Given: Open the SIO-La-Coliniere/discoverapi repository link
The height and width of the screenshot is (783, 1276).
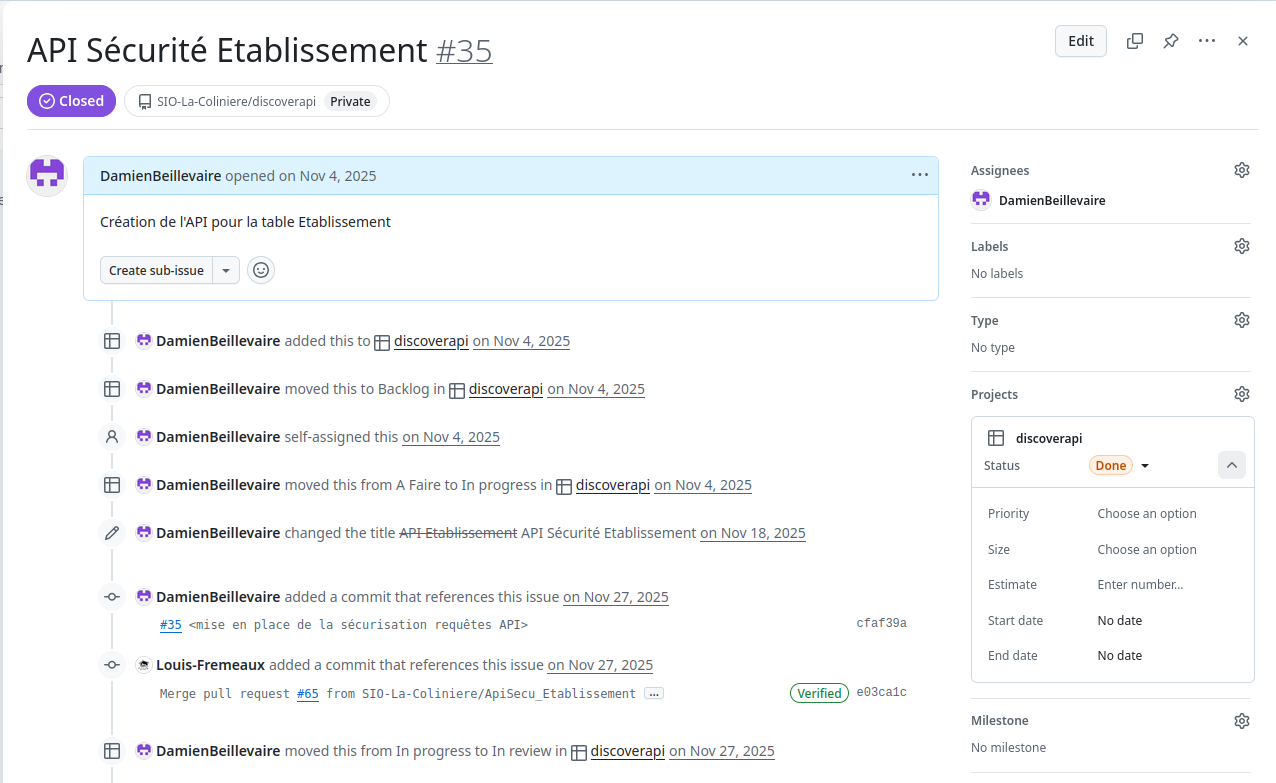Looking at the screenshot, I should [236, 101].
